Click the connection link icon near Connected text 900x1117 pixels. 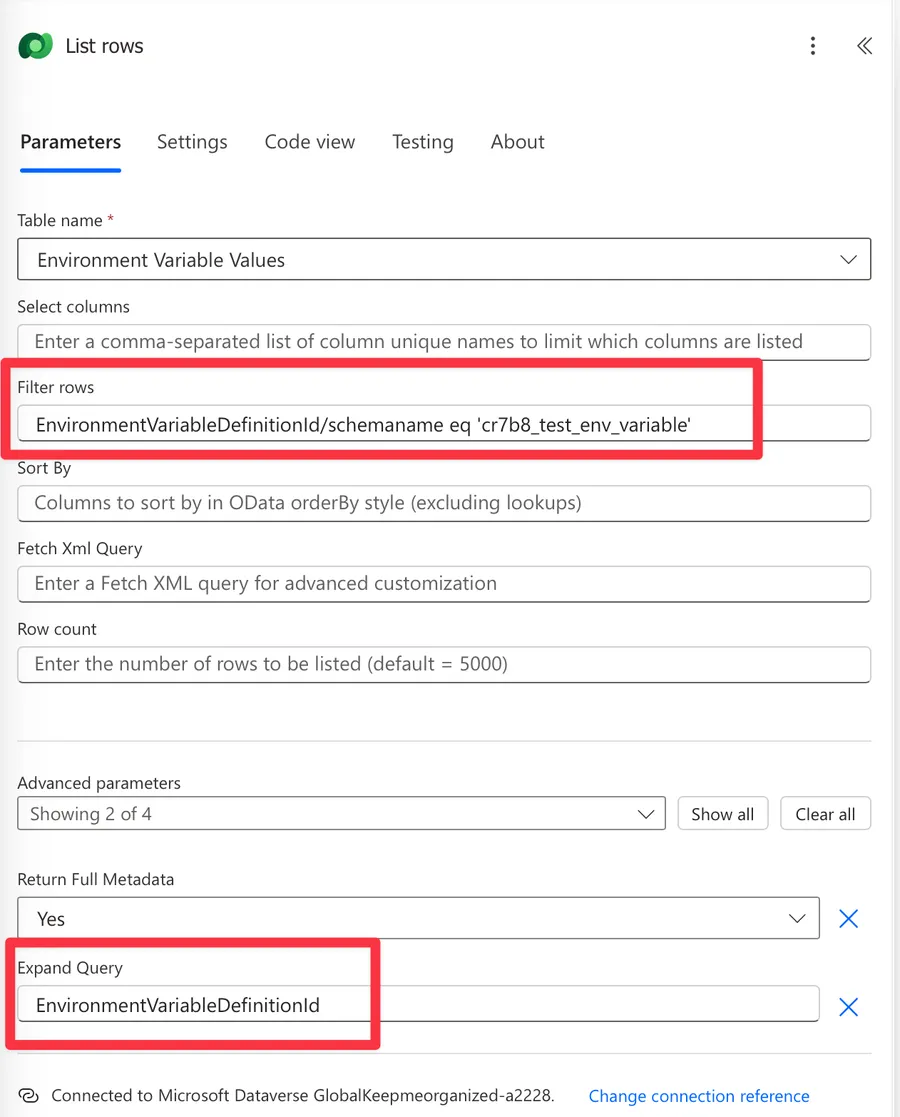coord(29,1096)
